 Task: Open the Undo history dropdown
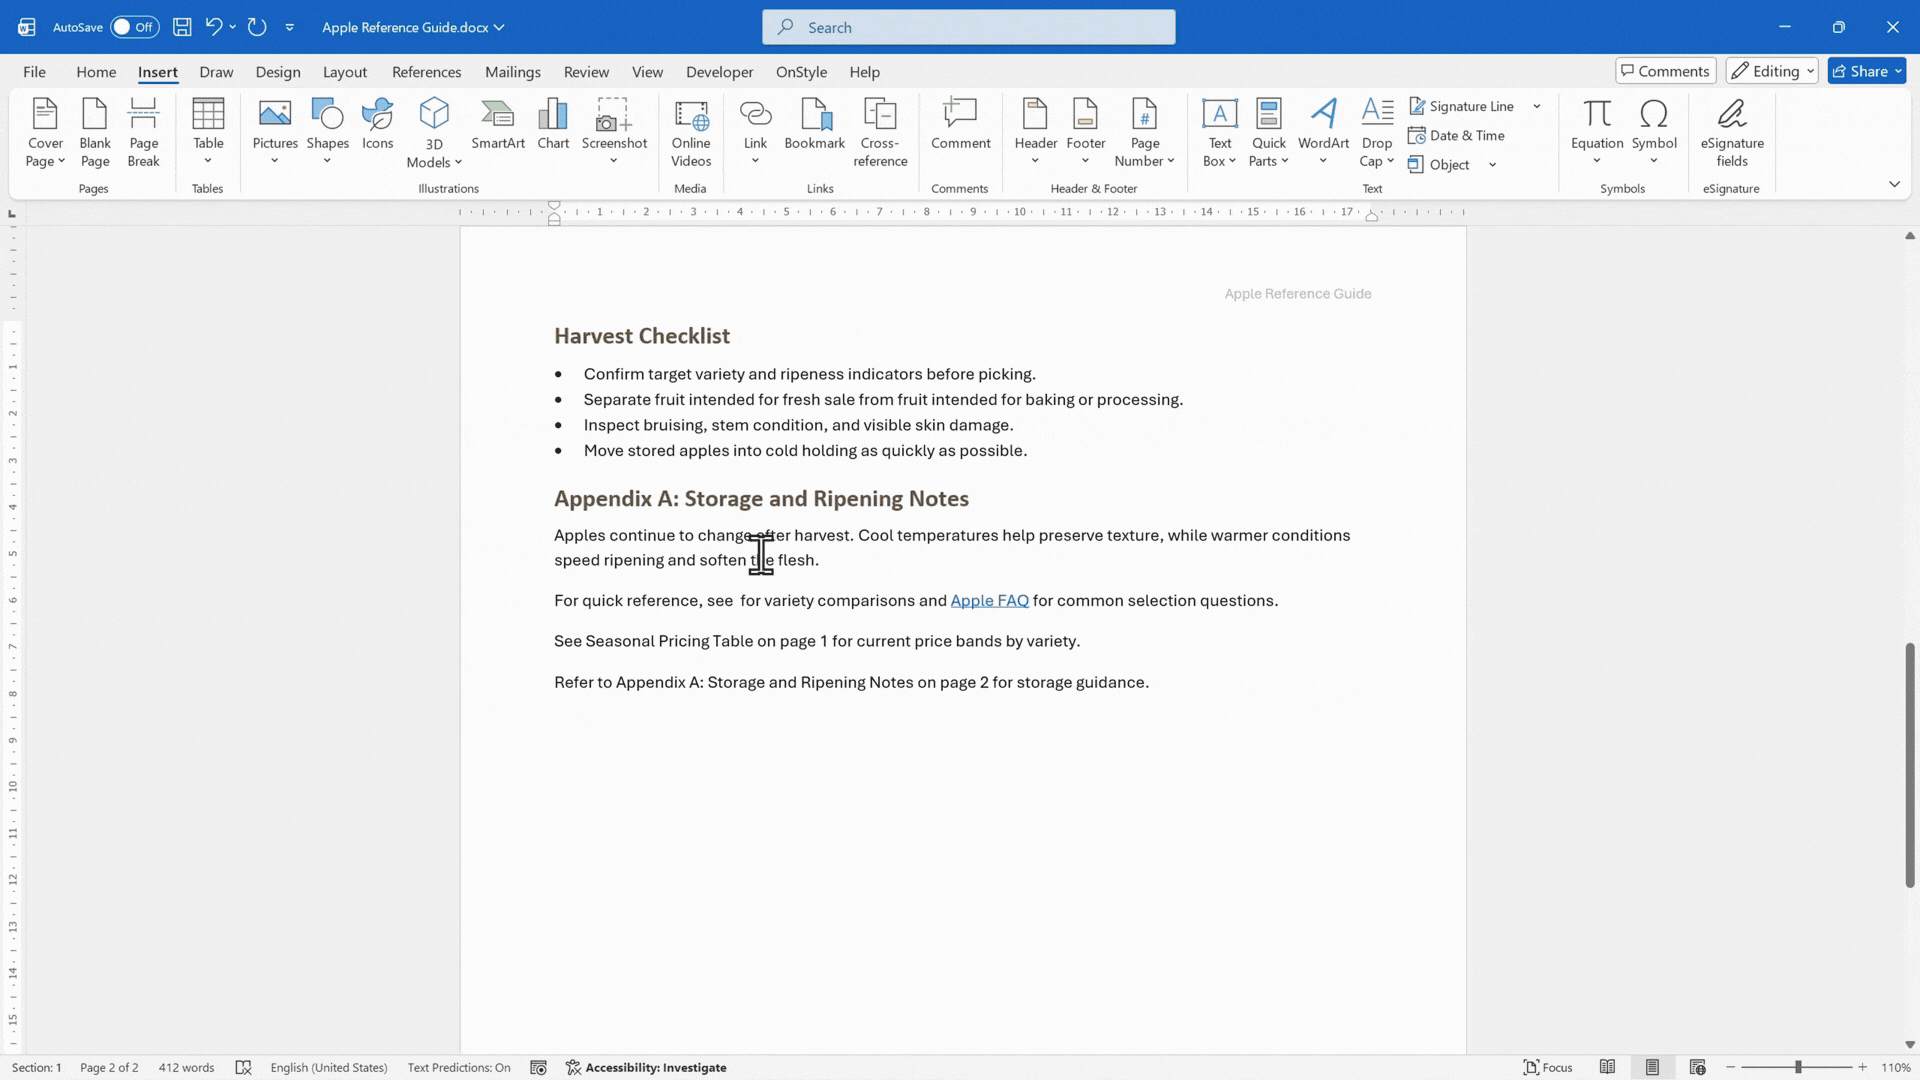click(232, 27)
